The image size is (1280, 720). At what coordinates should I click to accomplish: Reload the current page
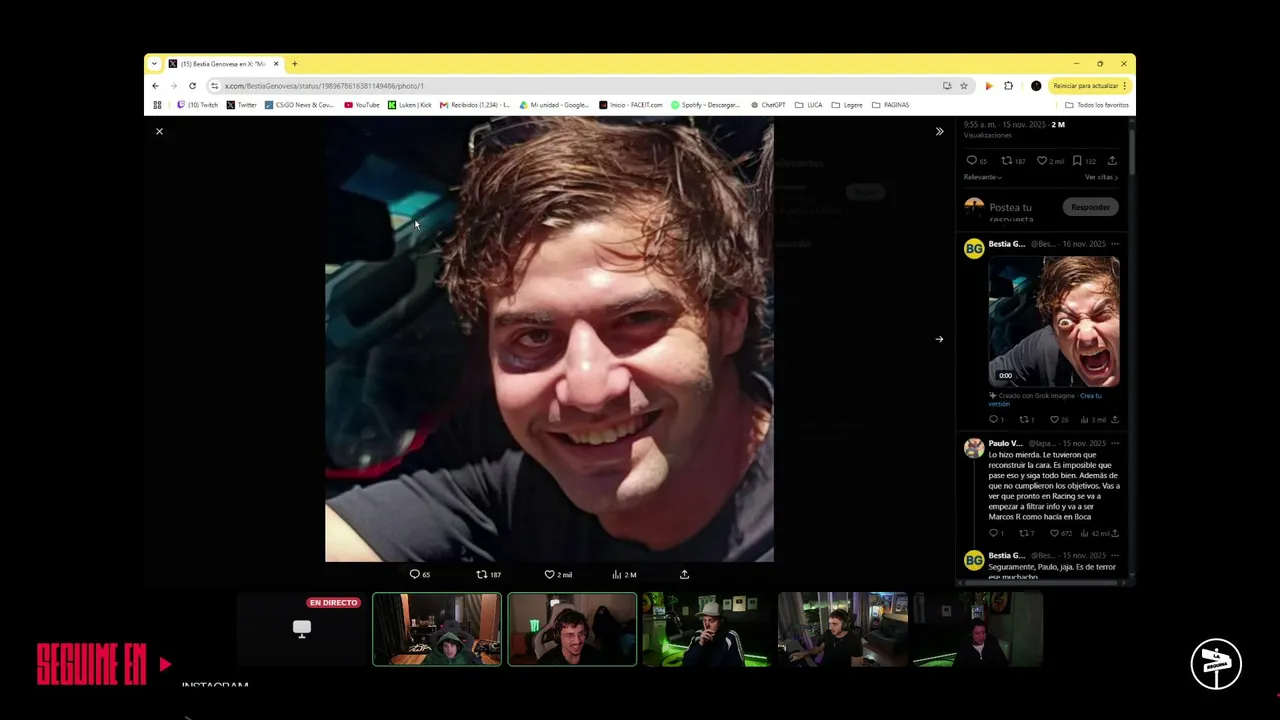192,86
